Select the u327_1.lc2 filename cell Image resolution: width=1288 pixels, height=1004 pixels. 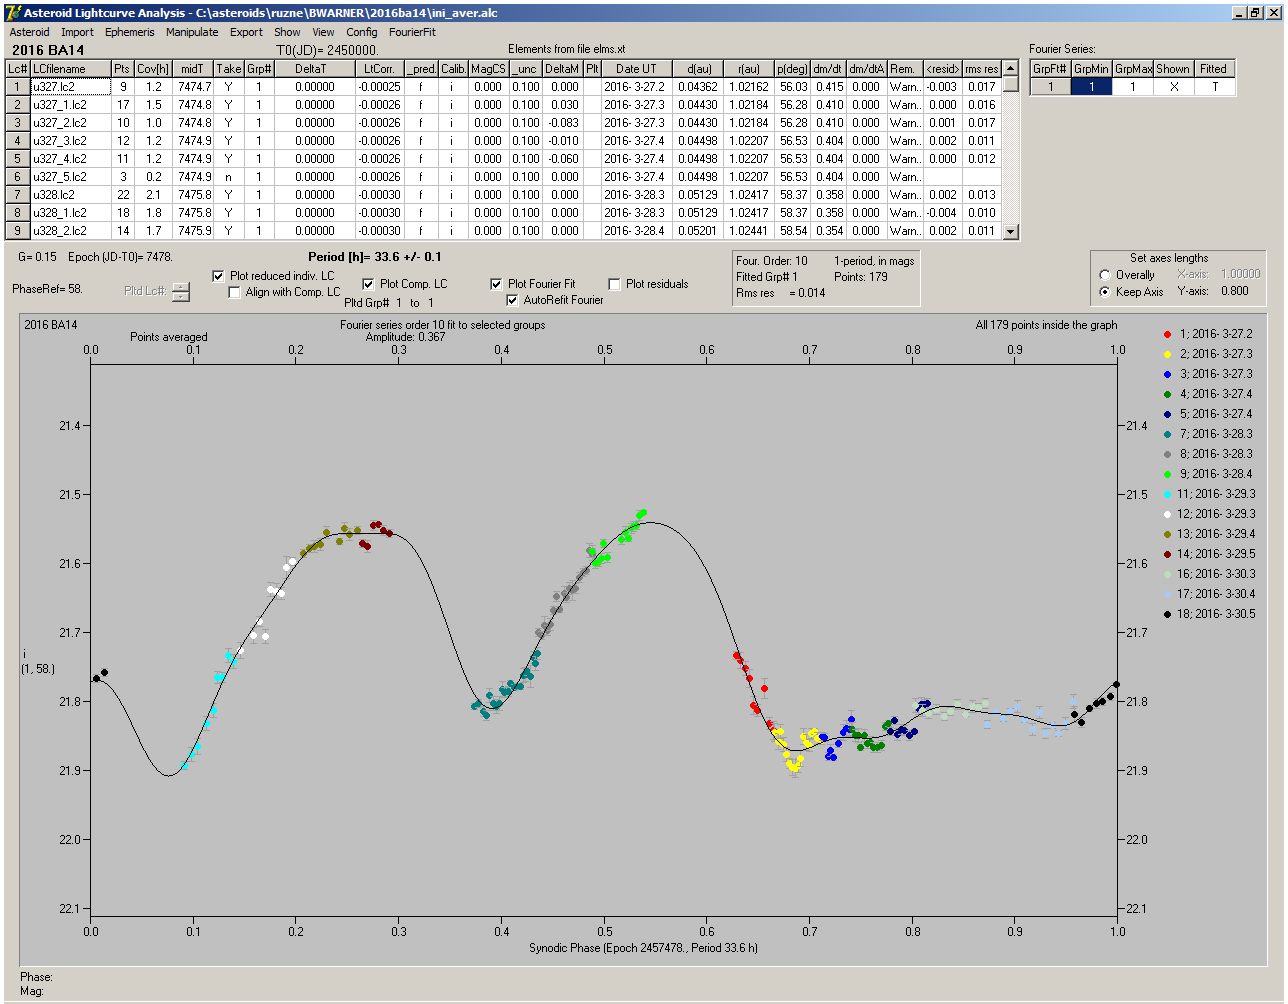pyautogui.click(x=70, y=105)
